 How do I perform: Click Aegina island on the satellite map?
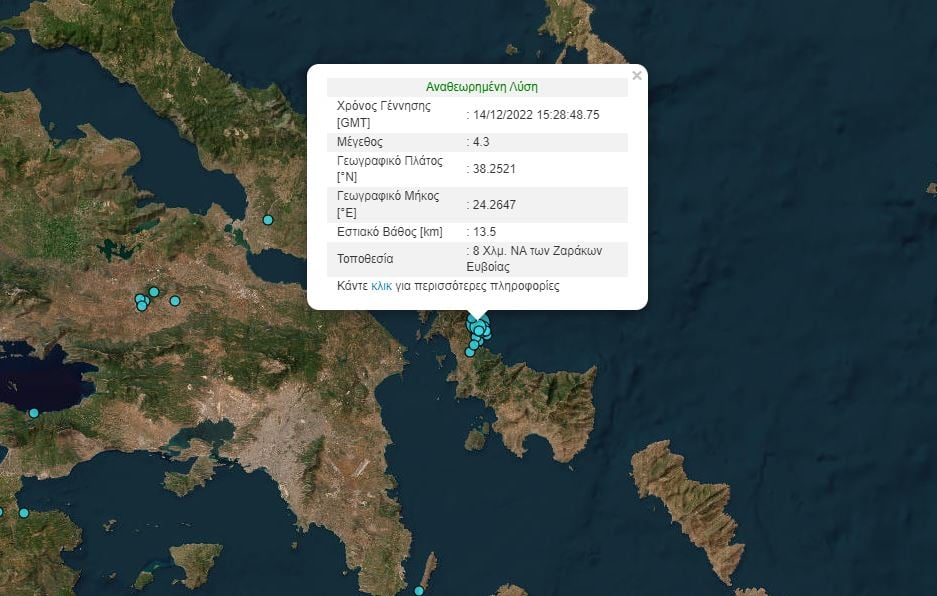[x=196, y=562]
